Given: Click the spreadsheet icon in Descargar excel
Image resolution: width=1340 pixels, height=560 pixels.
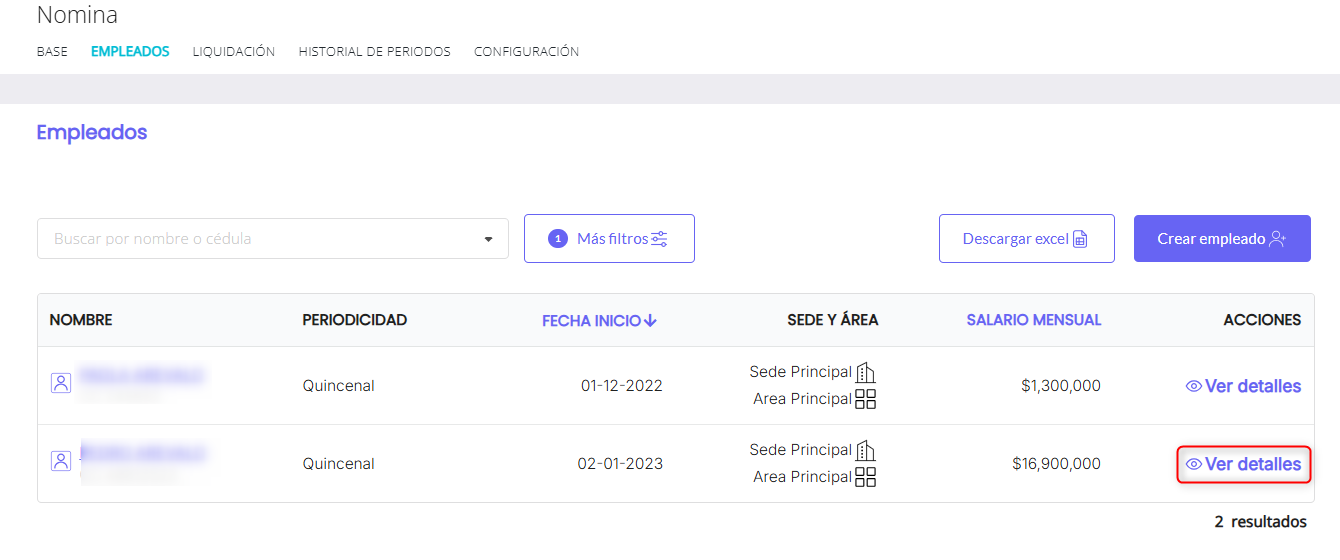Looking at the screenshot, I should pyautogui.click(x=1080, y=239).
